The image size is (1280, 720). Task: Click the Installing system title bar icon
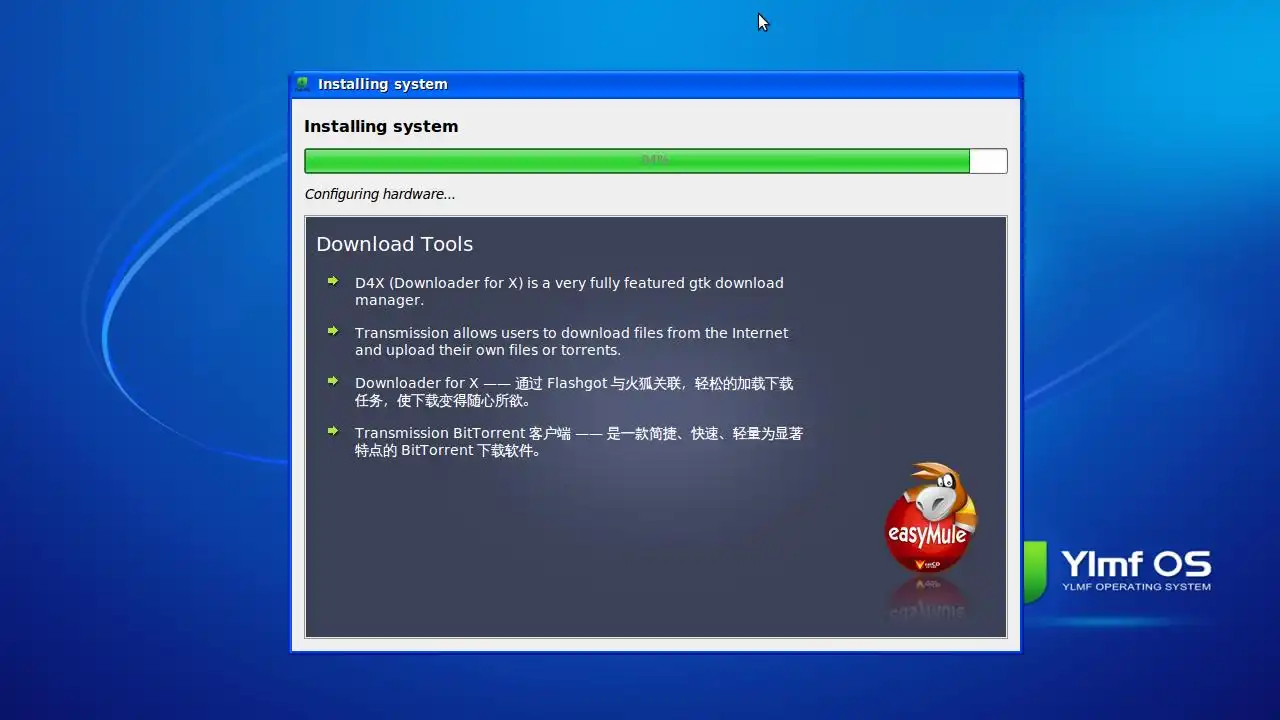[x=303, y=84]
